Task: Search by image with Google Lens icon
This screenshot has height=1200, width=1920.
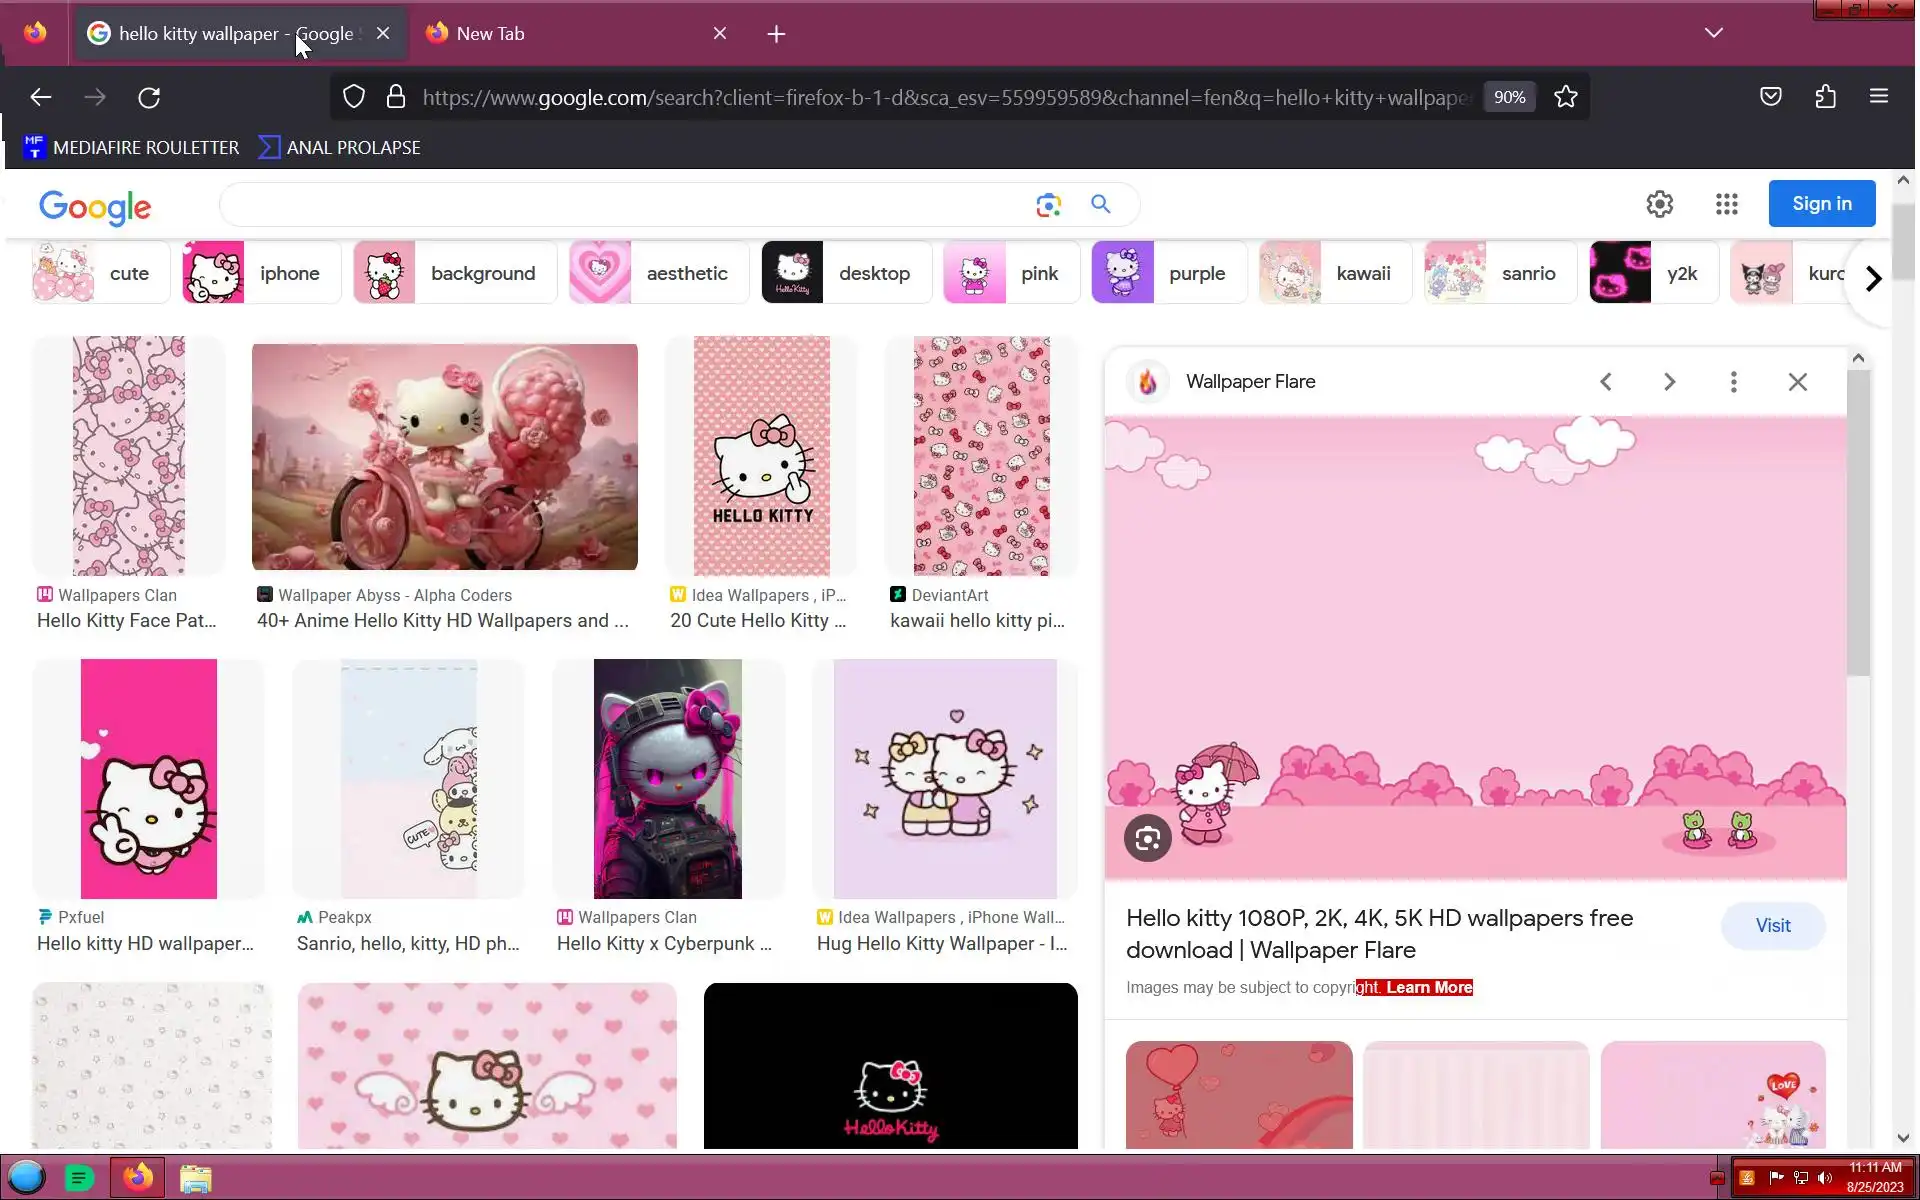Action: tap(1048, 205)
